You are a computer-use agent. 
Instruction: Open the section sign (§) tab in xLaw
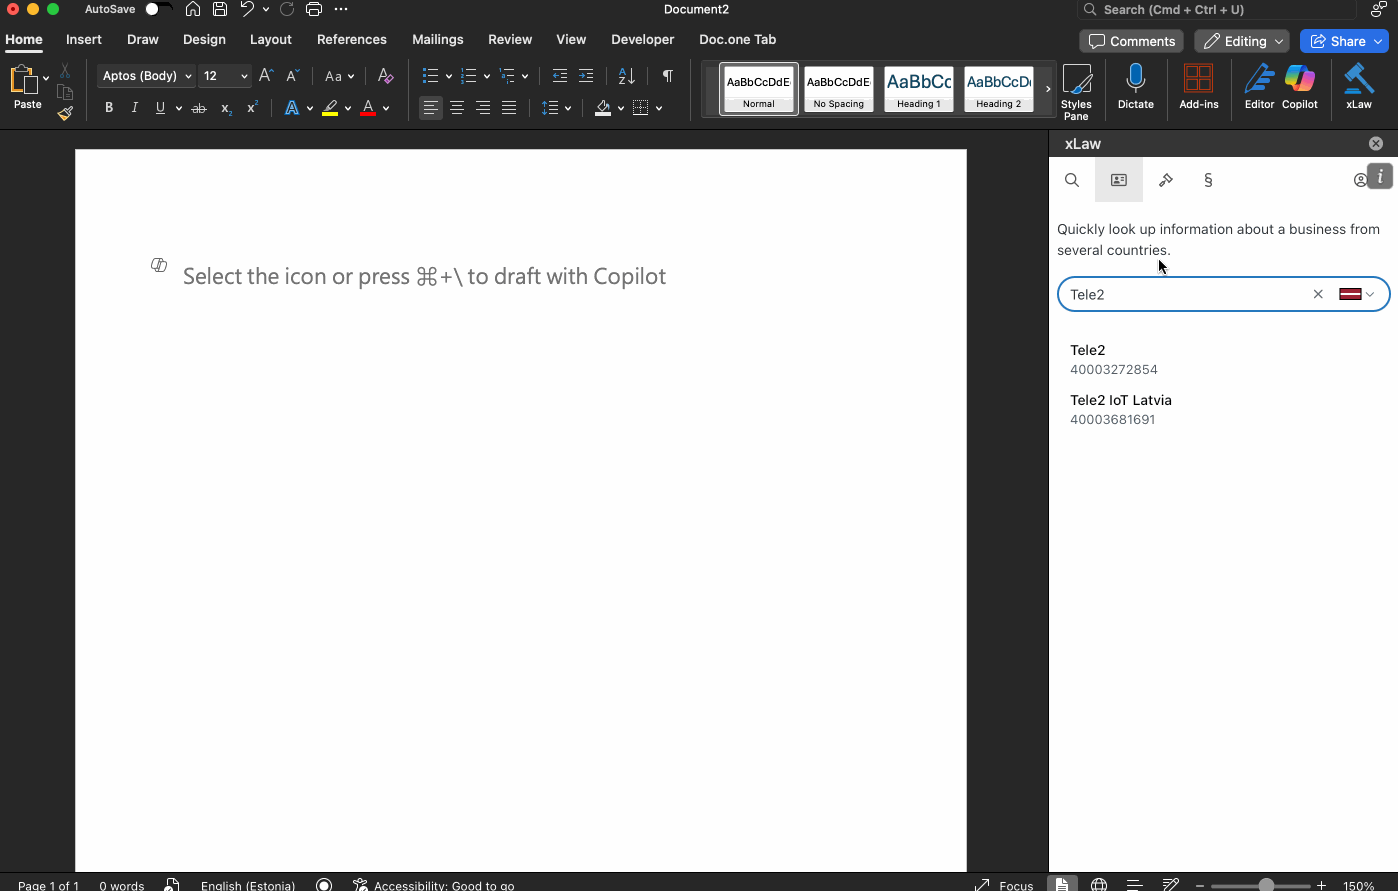click(x=1208, y=180)
